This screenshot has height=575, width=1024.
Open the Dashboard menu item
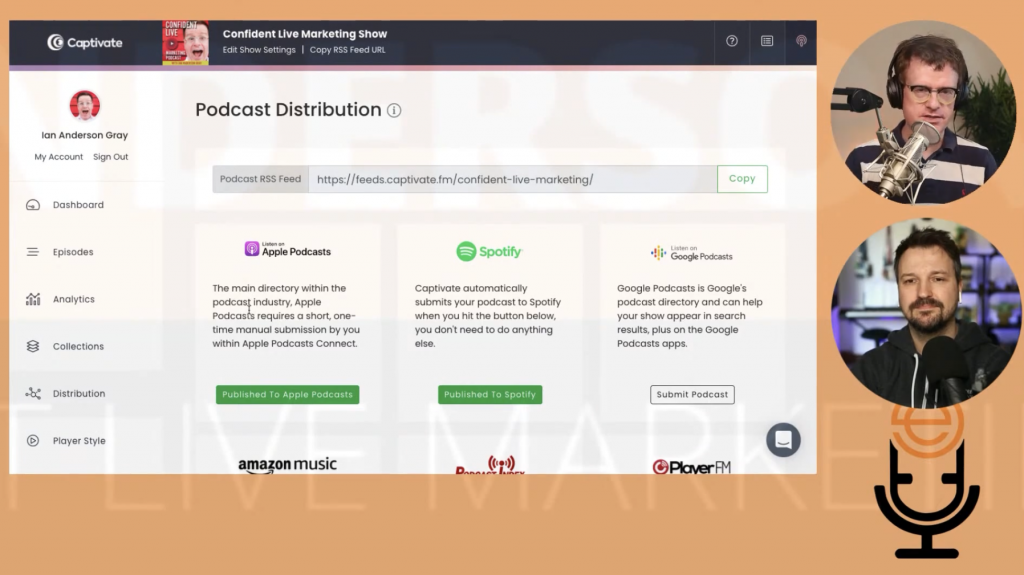click(78, 205)
